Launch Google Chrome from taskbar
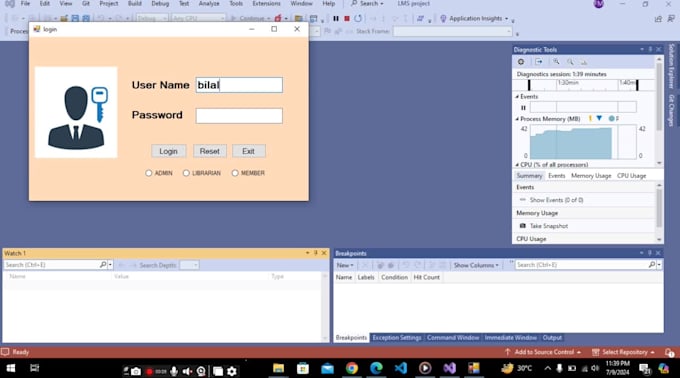The image size is (680, 378). (x=352, y=368)
